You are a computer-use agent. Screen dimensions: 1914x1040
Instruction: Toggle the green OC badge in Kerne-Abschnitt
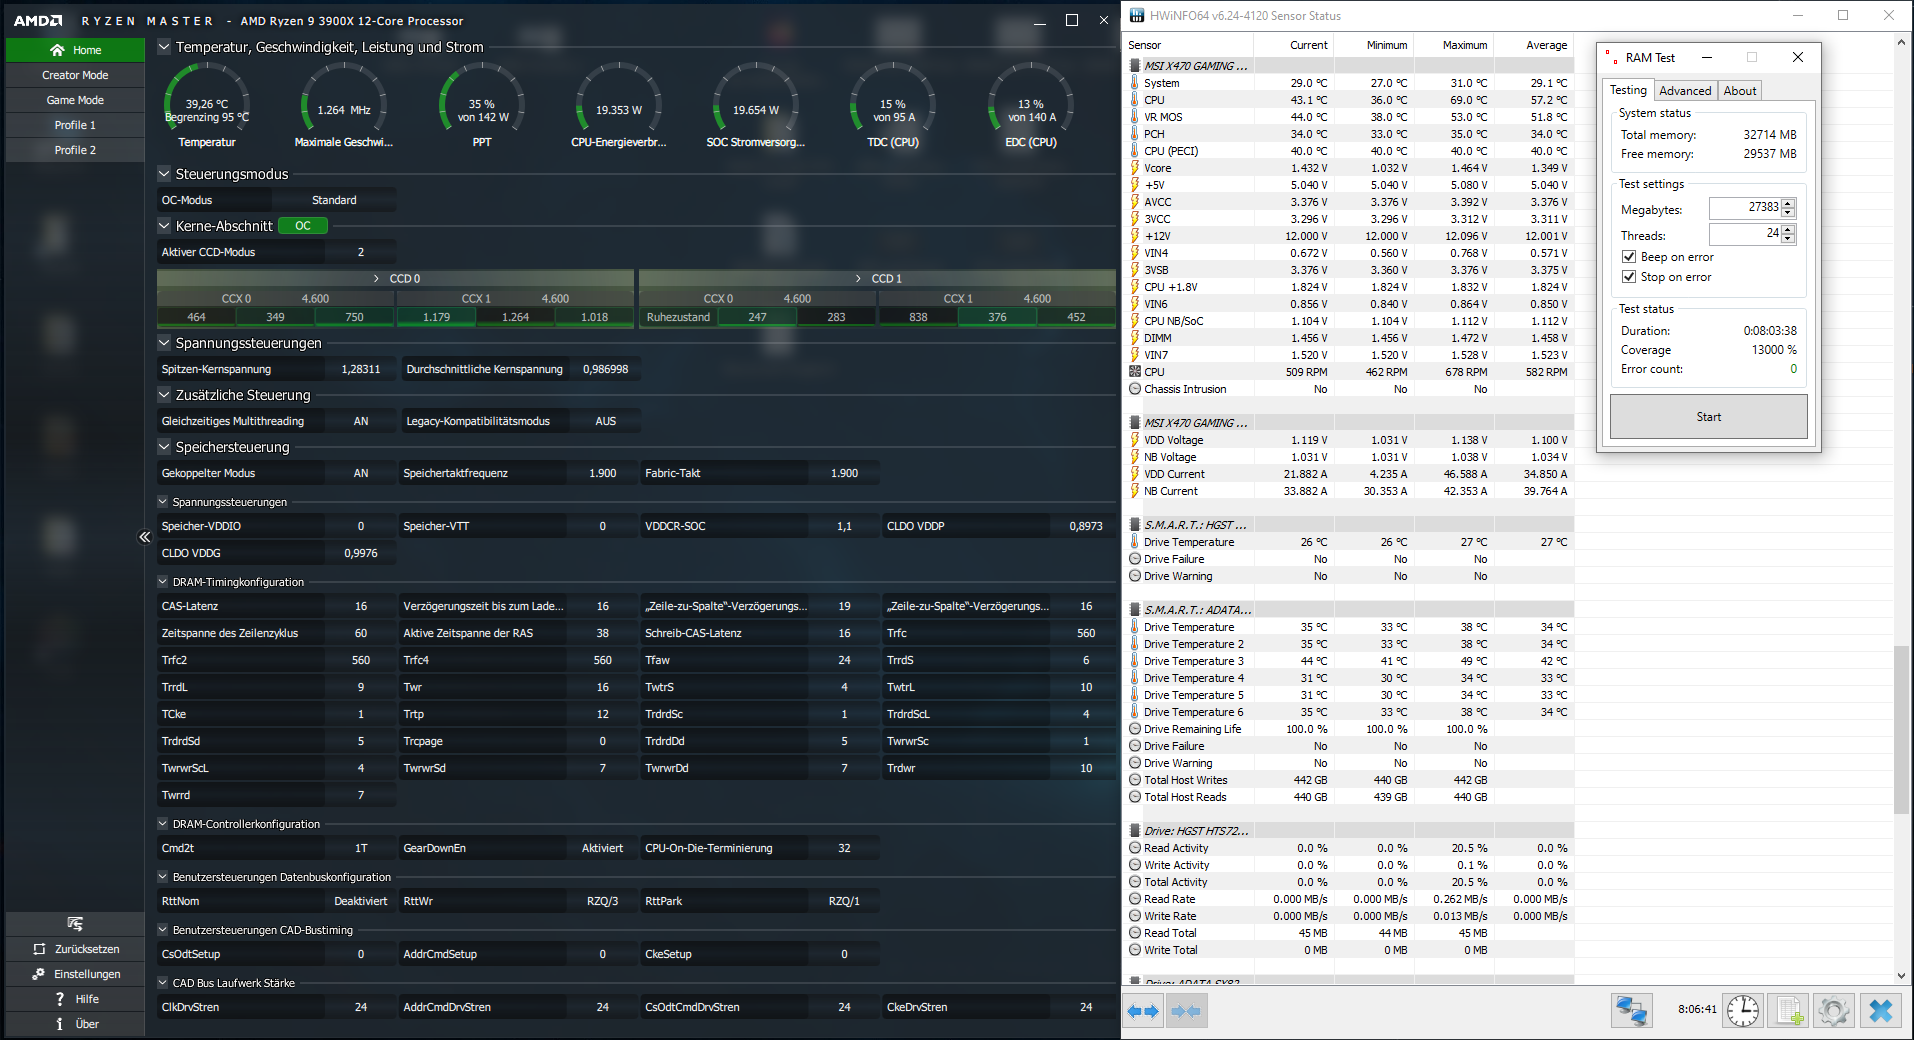303,226
